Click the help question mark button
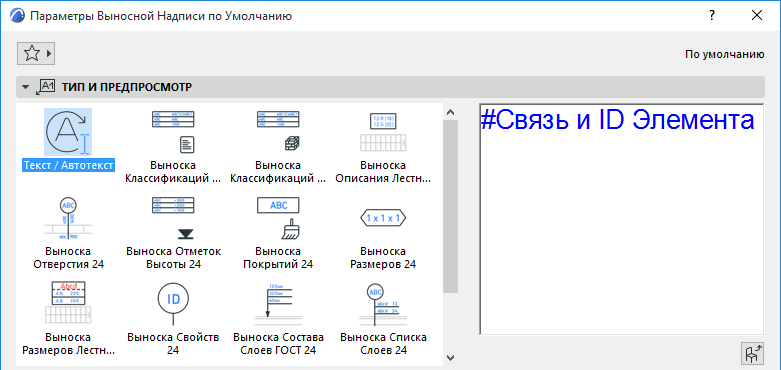781x370 pixels. [x=712, y=16]
